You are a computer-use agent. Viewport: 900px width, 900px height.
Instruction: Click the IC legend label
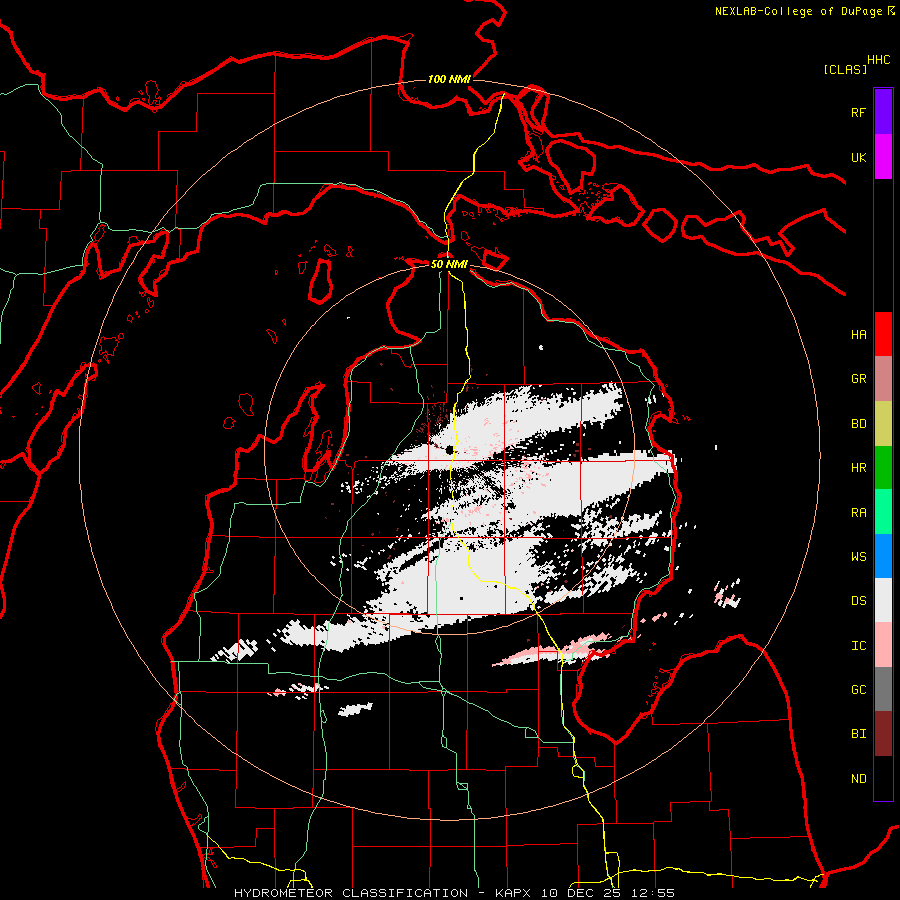(x=858, y=646)
